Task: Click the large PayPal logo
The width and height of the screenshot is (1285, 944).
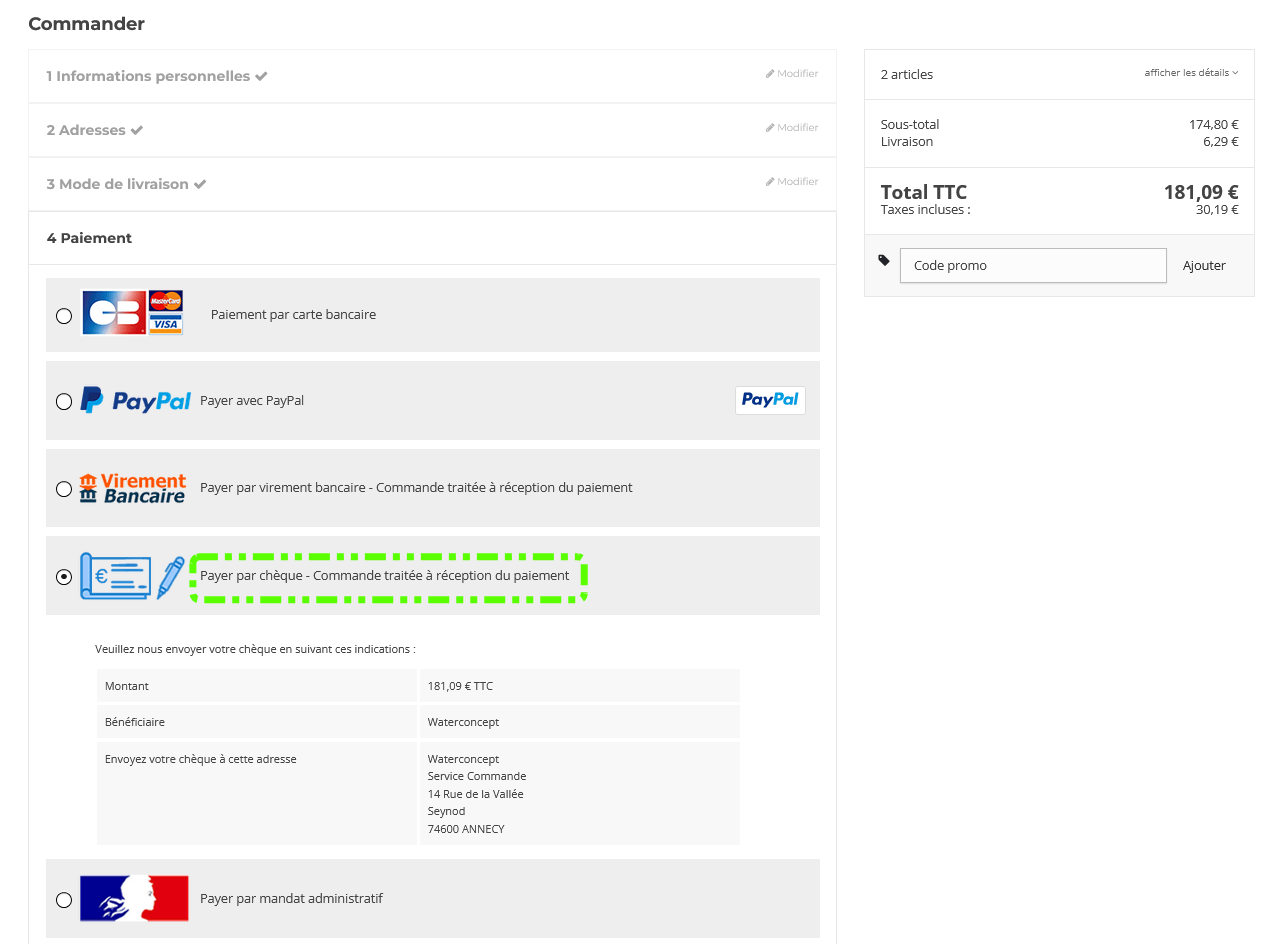Action: tap(135, 401)
